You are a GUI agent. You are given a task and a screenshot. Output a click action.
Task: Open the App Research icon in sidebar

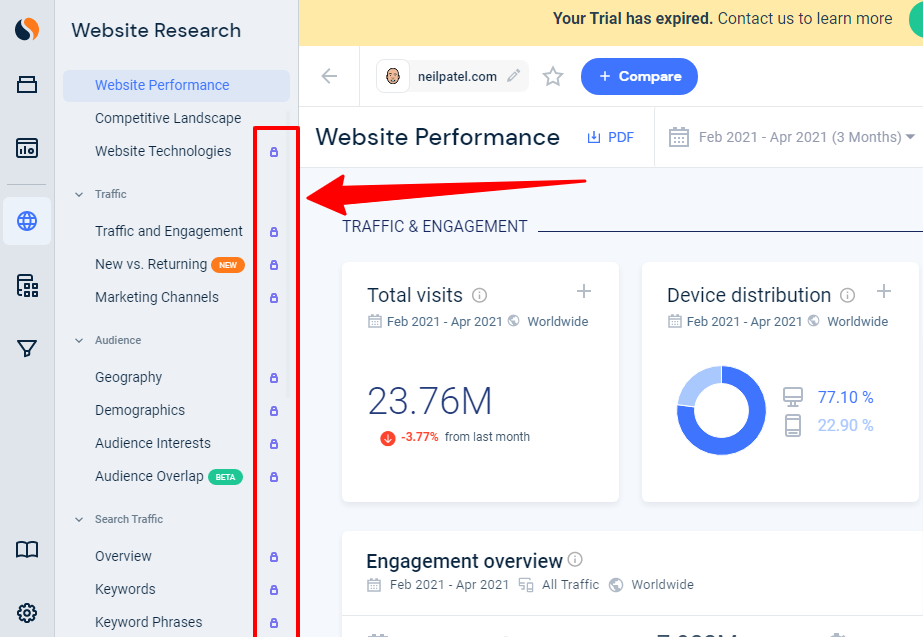27,285
